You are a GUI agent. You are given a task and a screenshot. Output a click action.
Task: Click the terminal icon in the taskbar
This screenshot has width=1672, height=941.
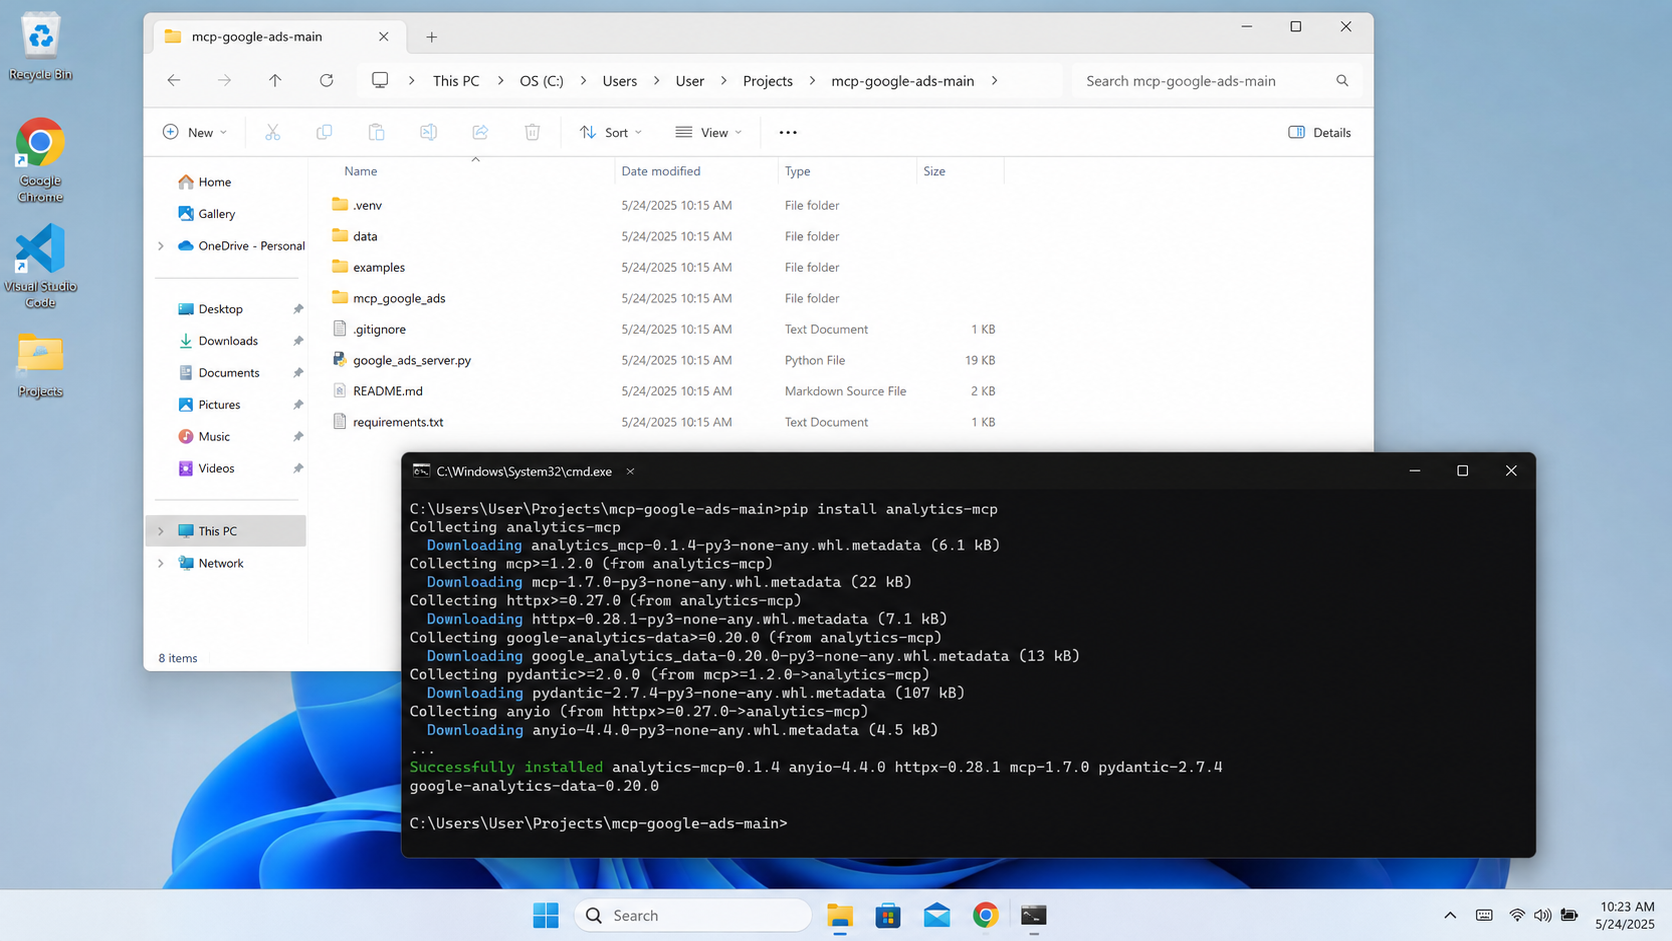pyautogui.click(x=1034, y=915)
